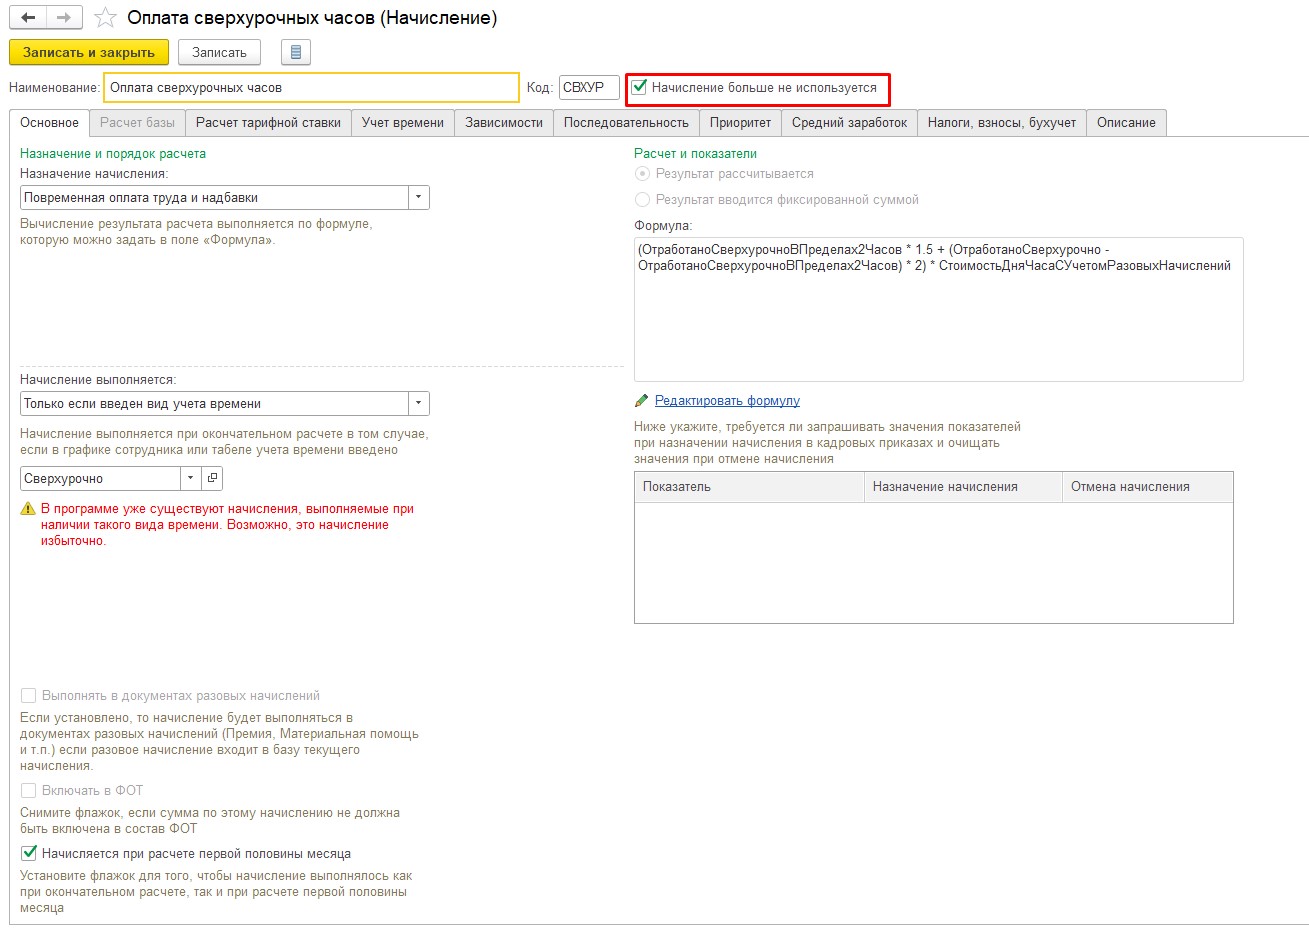
Task: Click the forward navigation arrow
Action: pyautogui.click(x=64, y=18)
